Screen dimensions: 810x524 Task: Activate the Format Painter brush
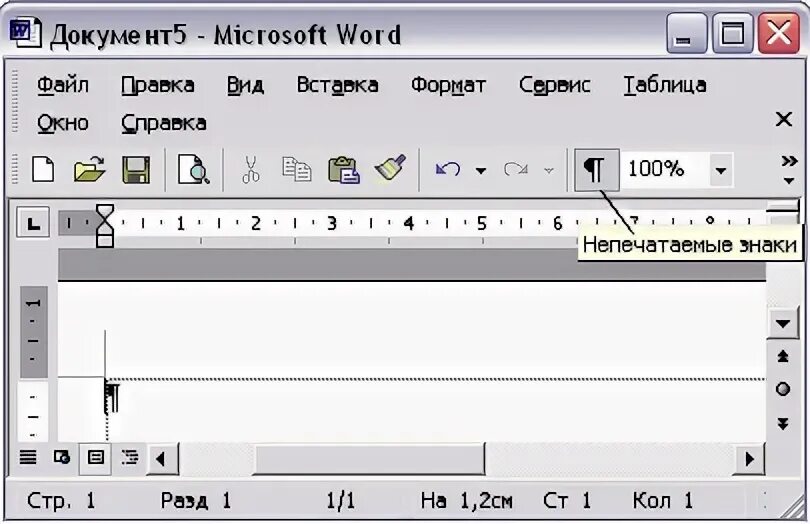point(391,168)
